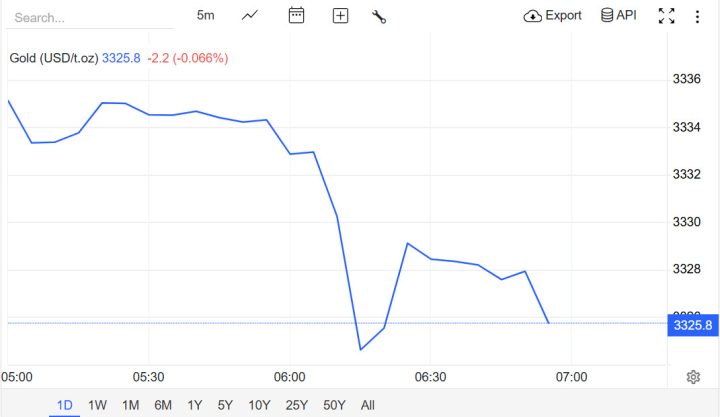Open the chart type line icon

pos(250,15)
